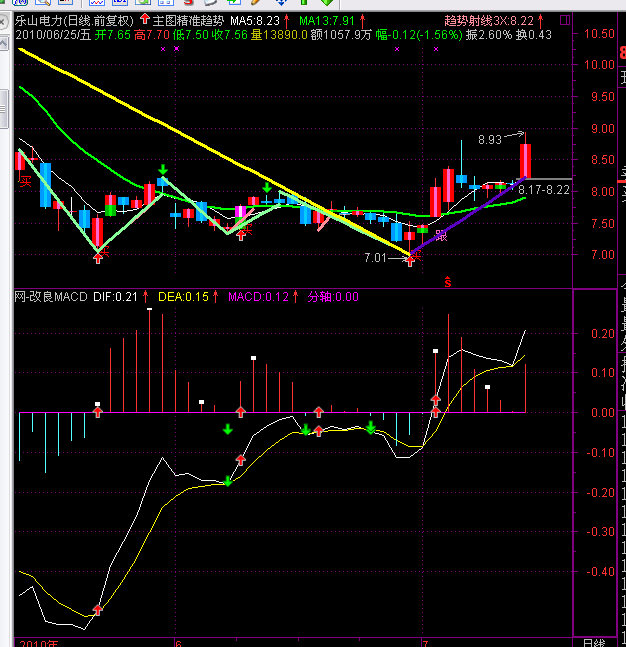The image size is (626, 647).
Task: Click the month 7 marker on time axis
Action: (425, 643)
